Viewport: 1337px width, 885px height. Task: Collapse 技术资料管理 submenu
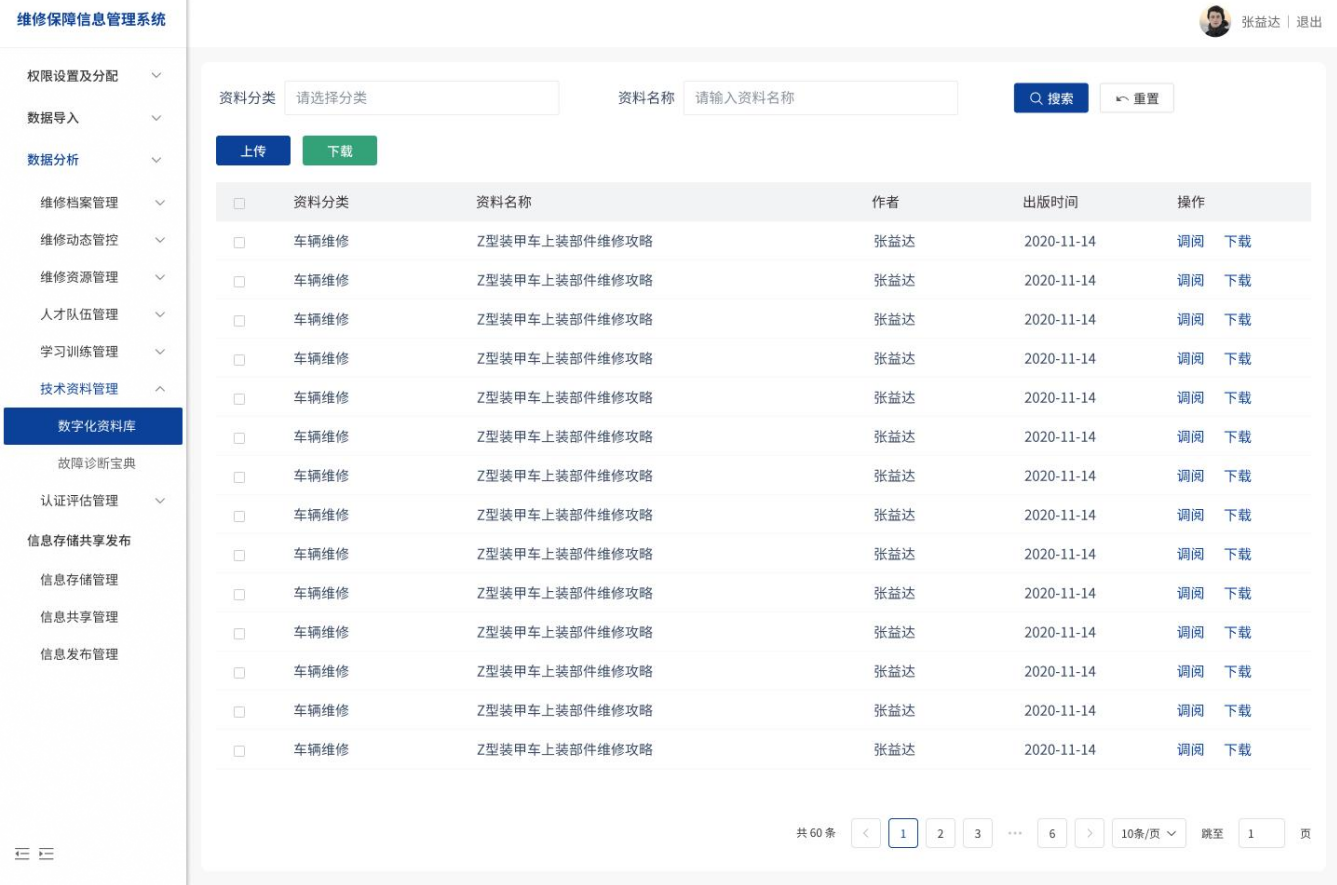(160, 389)
